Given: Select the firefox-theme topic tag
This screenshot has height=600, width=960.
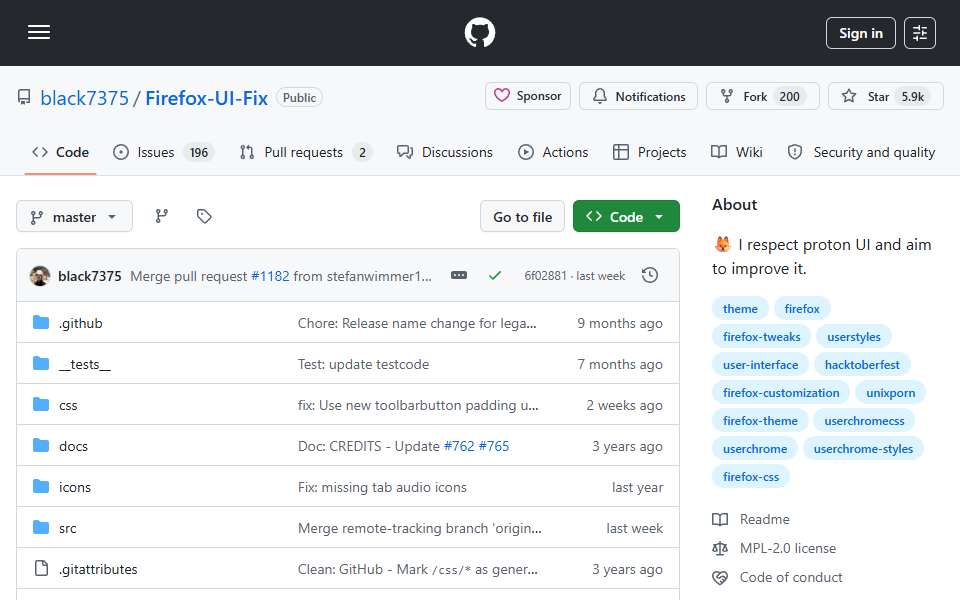Looking at the screenshot, I should 760,421.
